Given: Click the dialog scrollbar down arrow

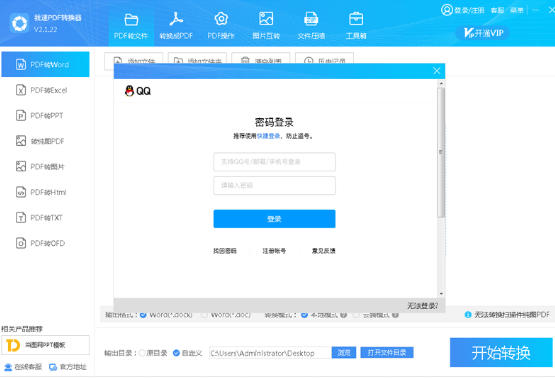Looking at the screenshot, I should (441, 294).
